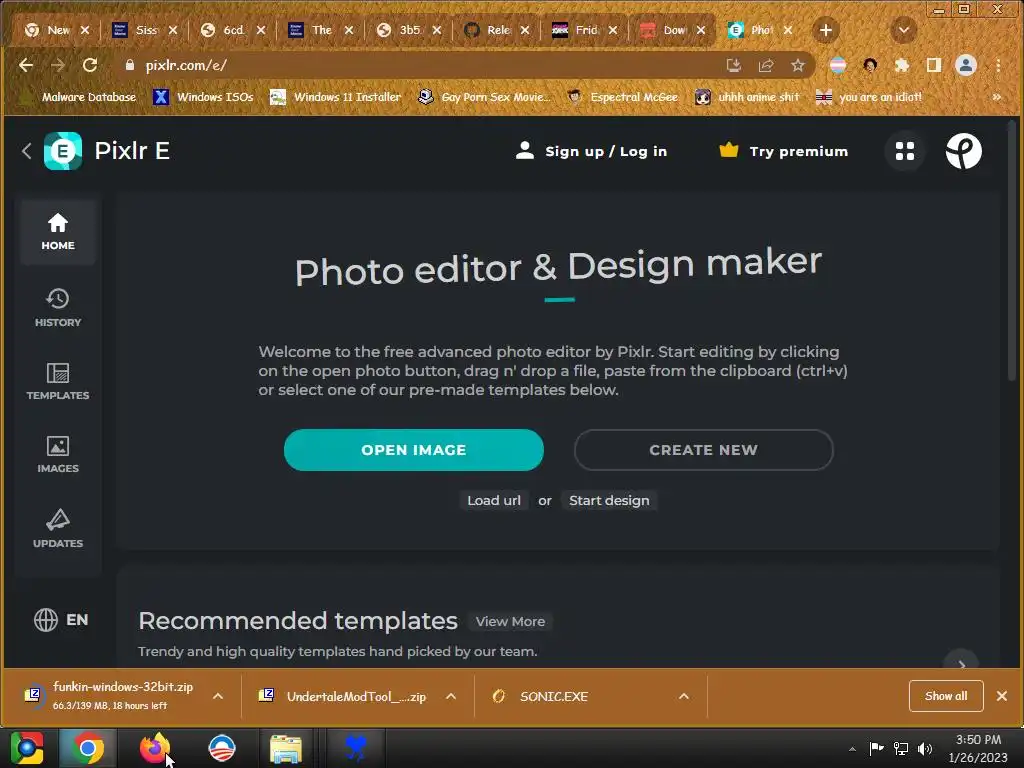1024x768 pixels.
Task: Open the History section in sidebar
Action: tap(58, 308)
